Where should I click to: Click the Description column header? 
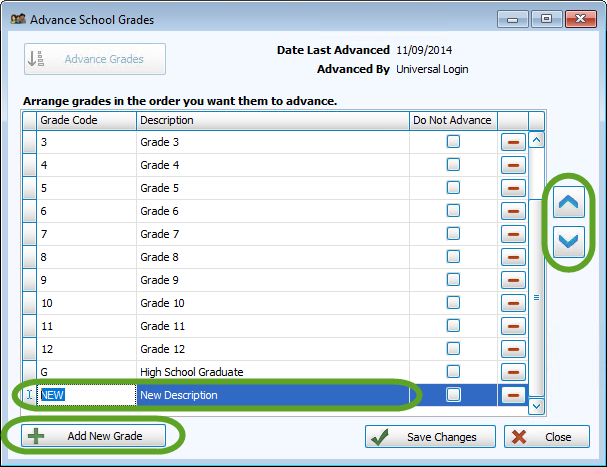pos(272,120)
